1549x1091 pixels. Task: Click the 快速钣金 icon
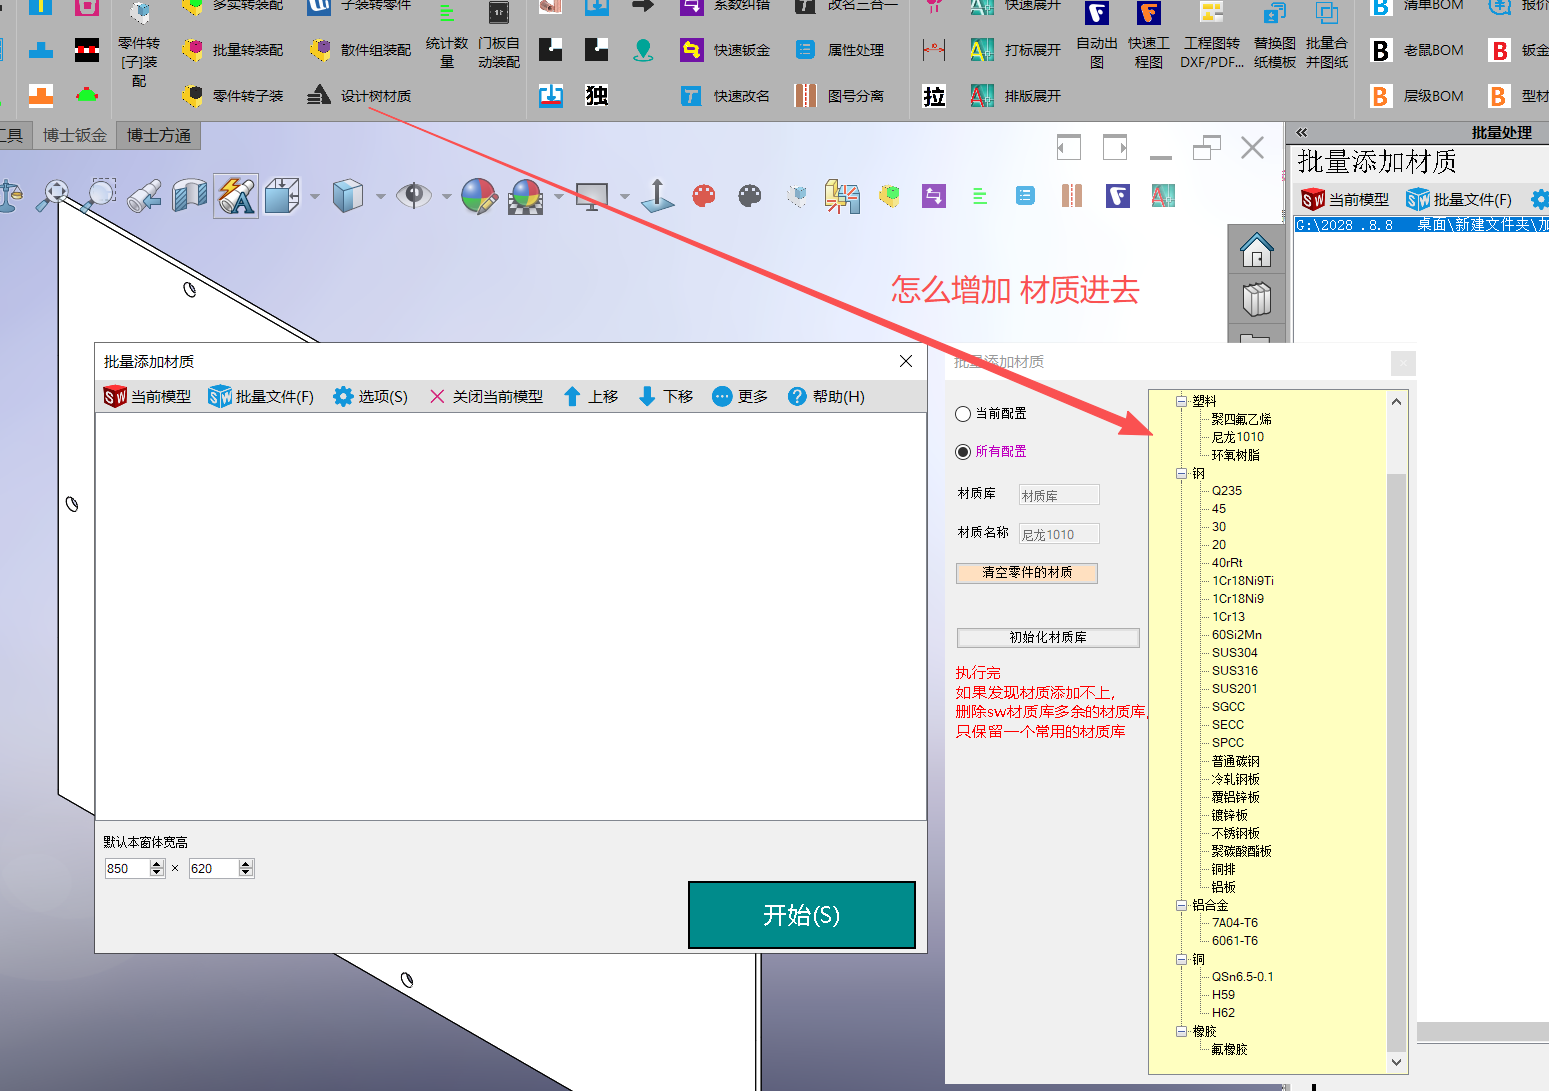[x=691, y=49]
